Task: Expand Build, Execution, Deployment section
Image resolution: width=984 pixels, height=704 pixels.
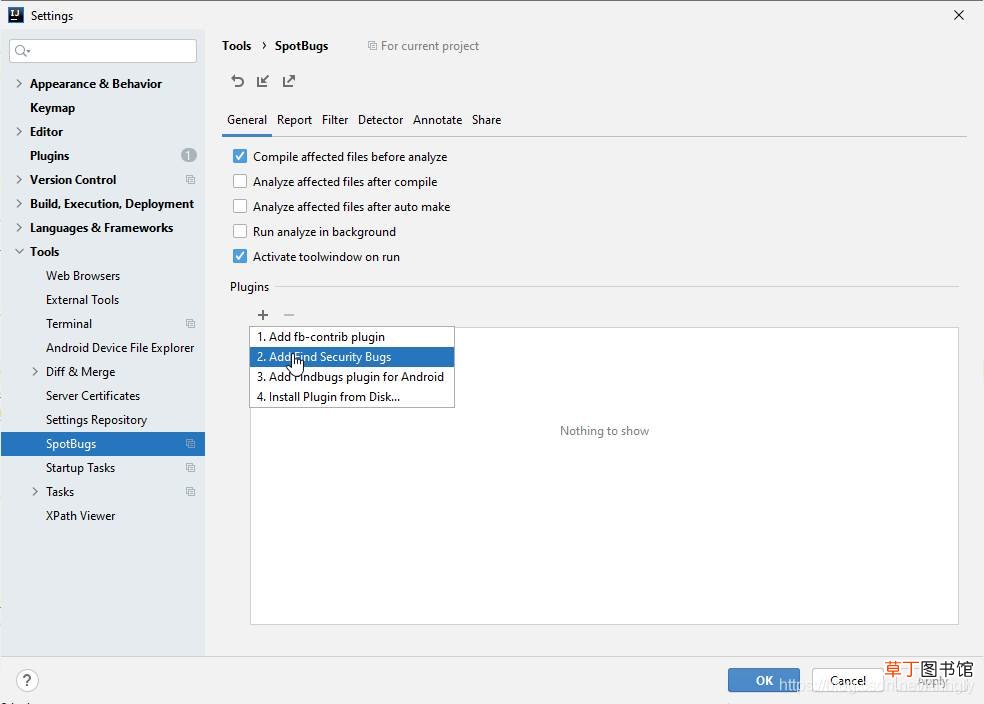Action: (19, 203)
